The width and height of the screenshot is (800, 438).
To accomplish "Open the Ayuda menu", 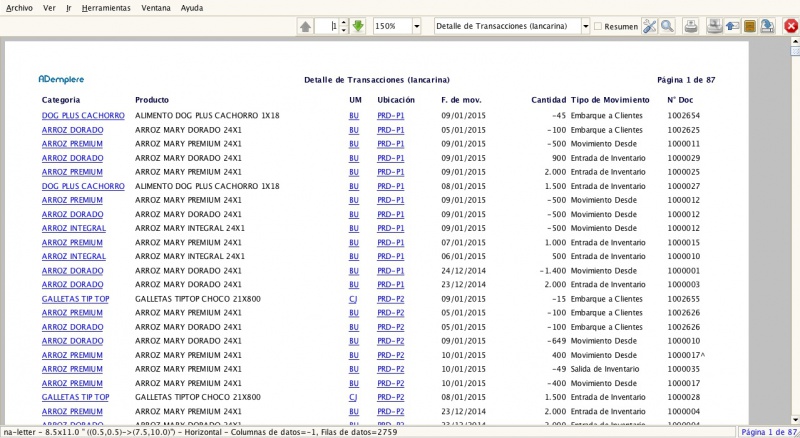I will coord(192,8).
